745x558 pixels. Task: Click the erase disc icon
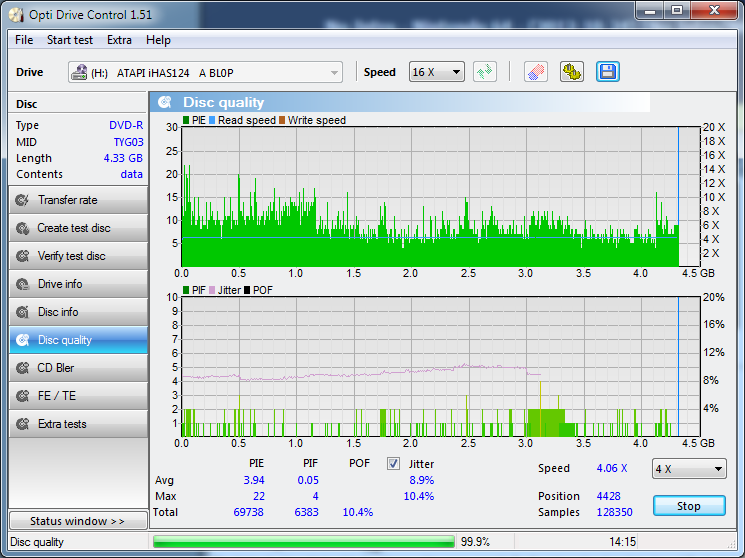click(535, 72)
